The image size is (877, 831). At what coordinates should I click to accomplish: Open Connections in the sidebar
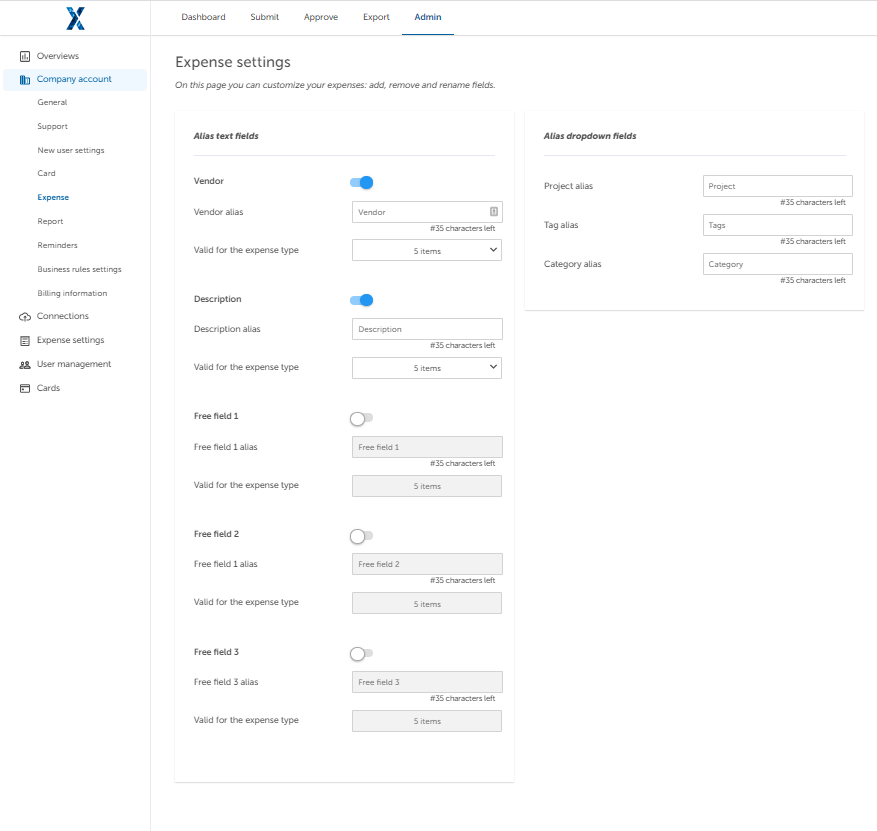pos(63,317)
